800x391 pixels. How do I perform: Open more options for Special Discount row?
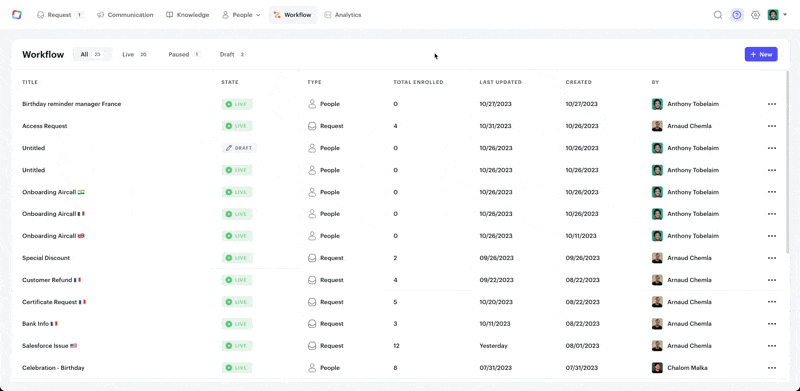(x=771, y=258)
